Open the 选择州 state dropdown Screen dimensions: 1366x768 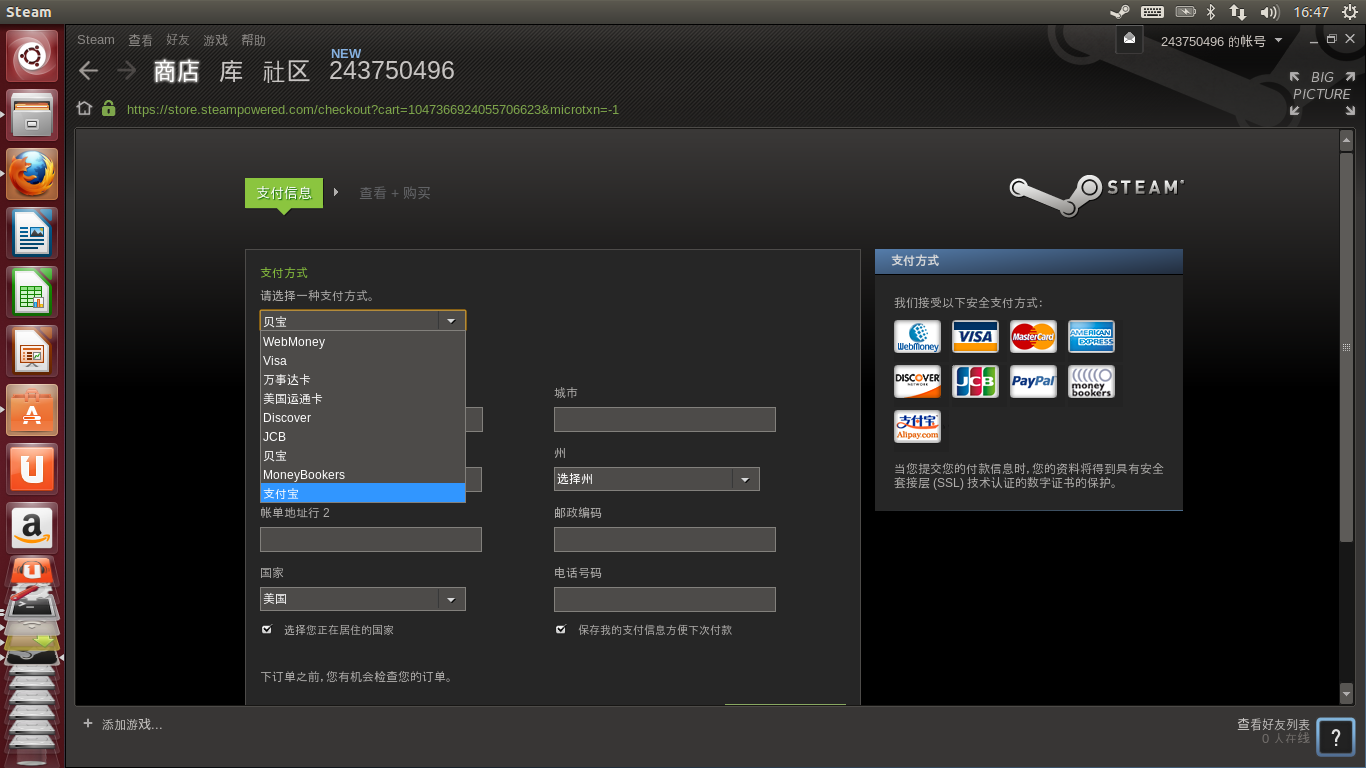tap(657, 479)
